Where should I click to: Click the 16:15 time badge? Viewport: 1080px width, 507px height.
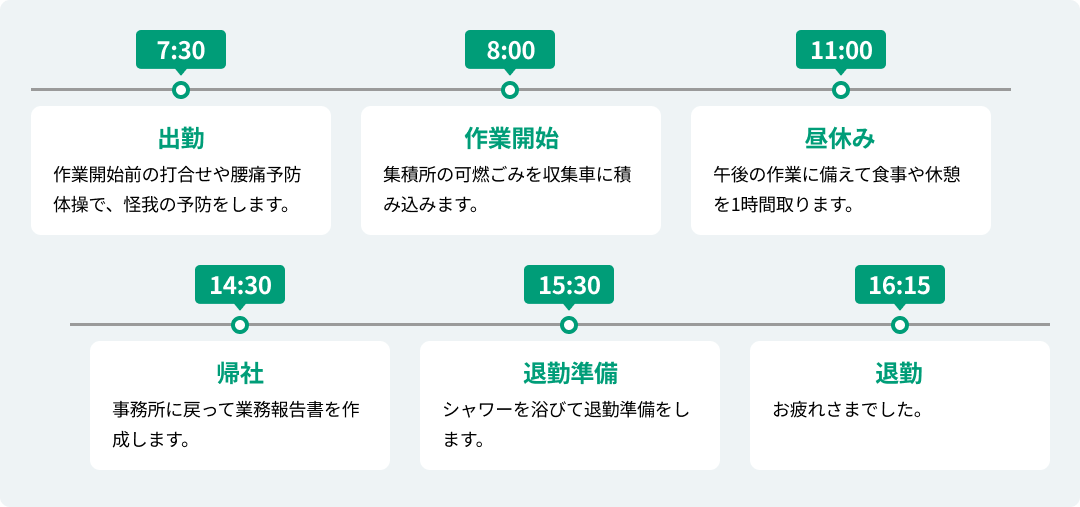click(900, 285)
